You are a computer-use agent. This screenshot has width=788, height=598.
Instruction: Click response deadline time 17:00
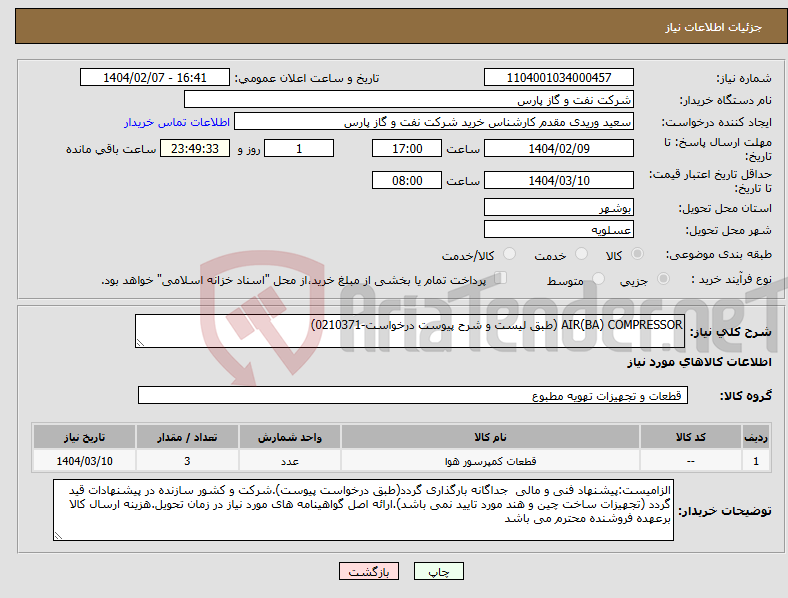[407, 148]
